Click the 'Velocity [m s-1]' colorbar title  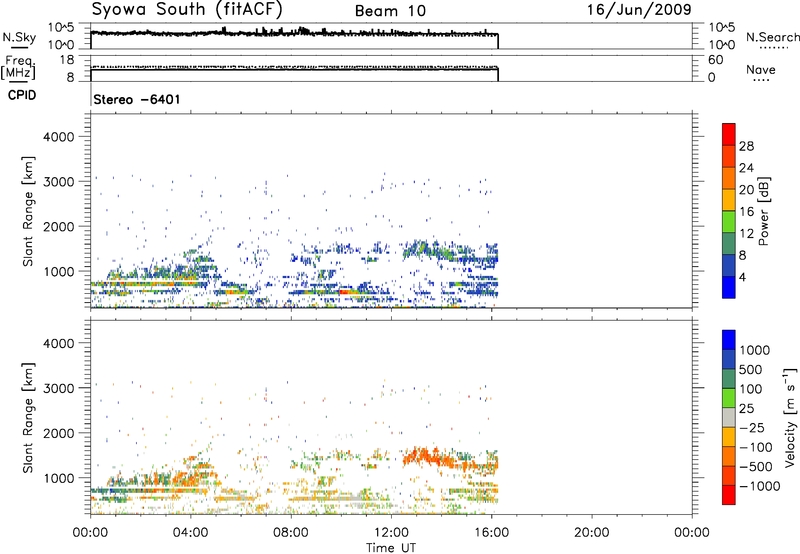tap(790, 417)
